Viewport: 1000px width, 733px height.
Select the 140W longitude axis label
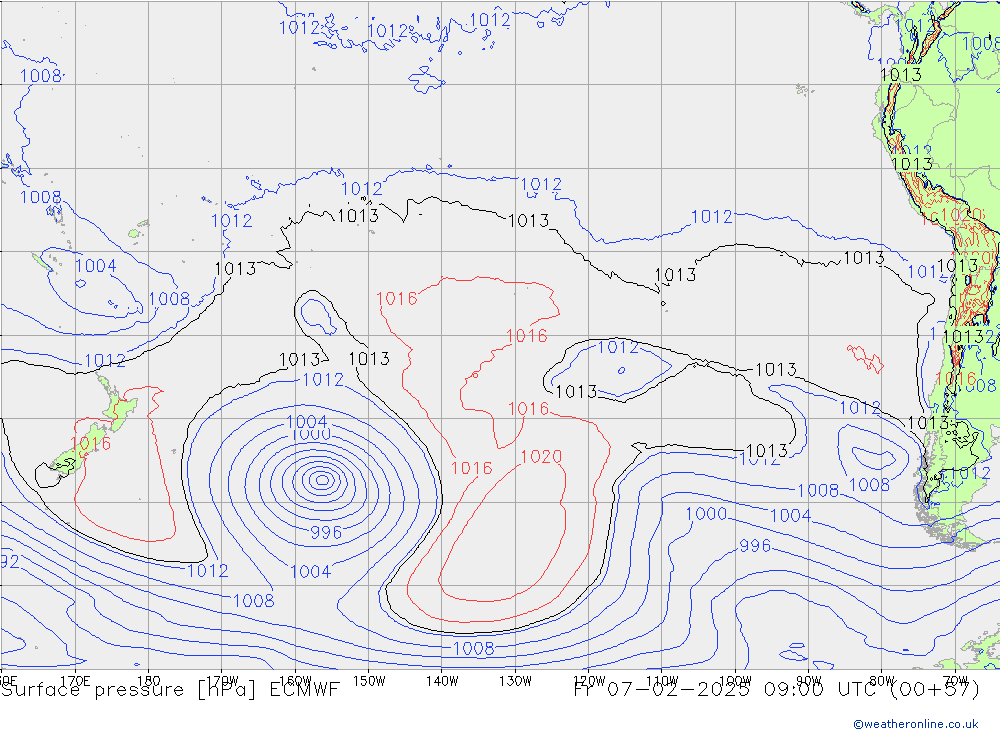[x=442, y=681]
